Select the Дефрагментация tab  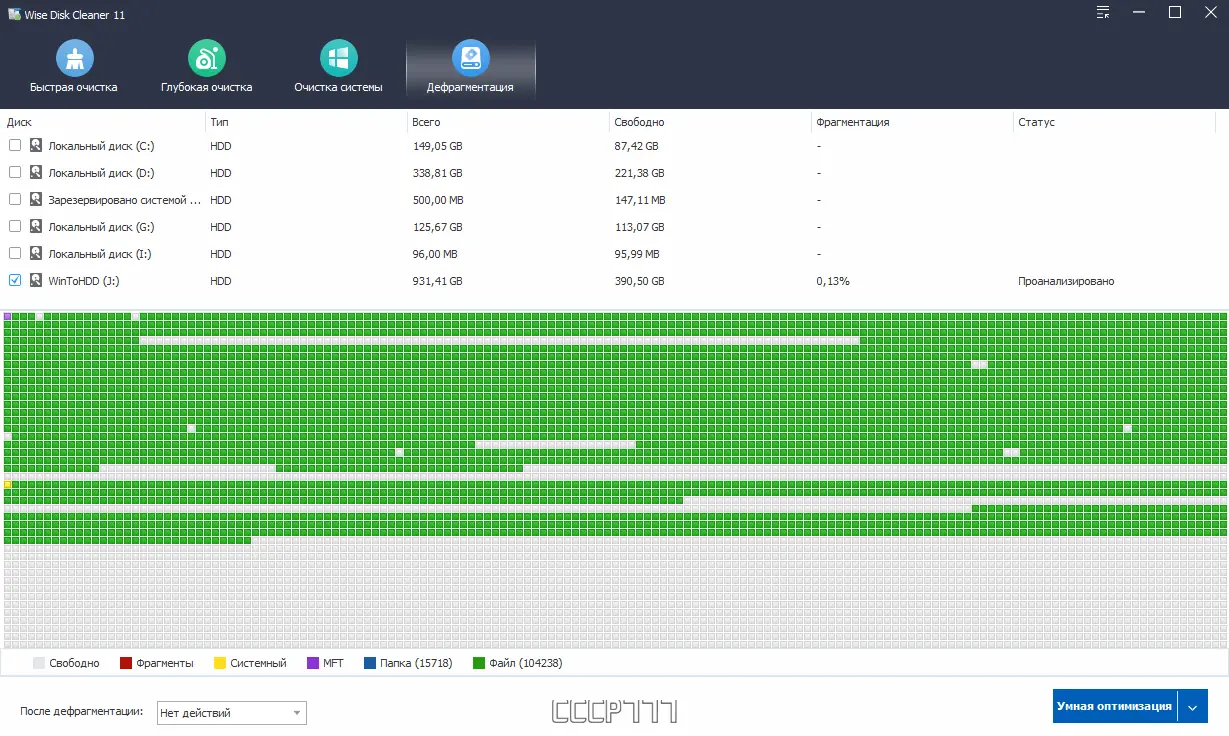pyautogui.click(x=470, y=68)
